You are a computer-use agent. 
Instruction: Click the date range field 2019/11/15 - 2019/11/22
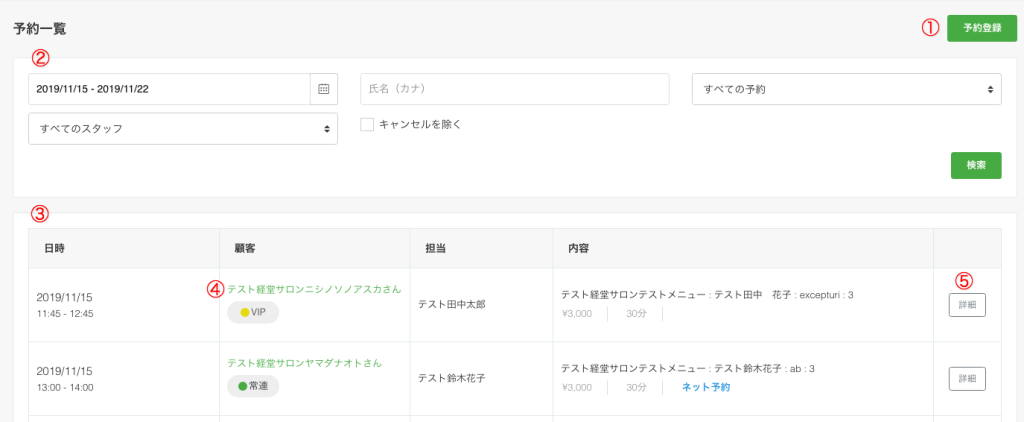169,89
